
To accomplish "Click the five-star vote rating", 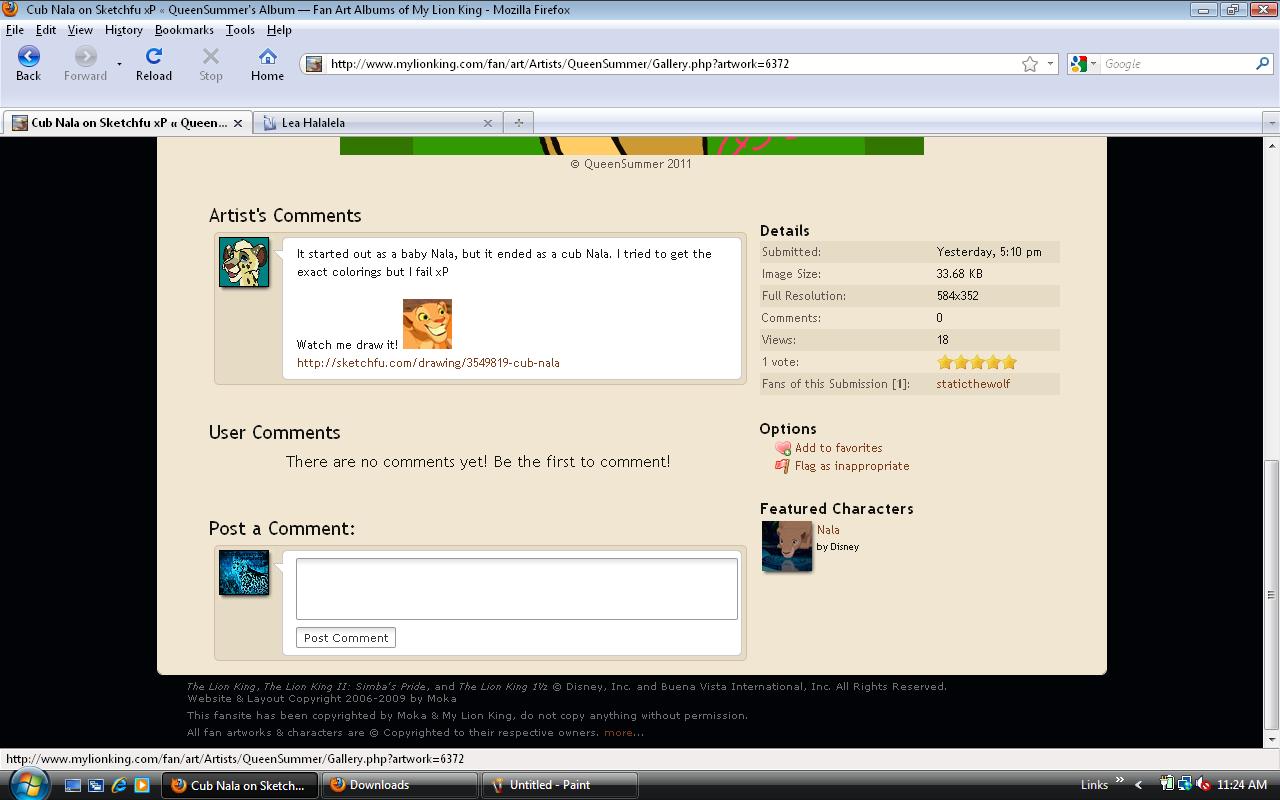I will click(x=976, y=362).
